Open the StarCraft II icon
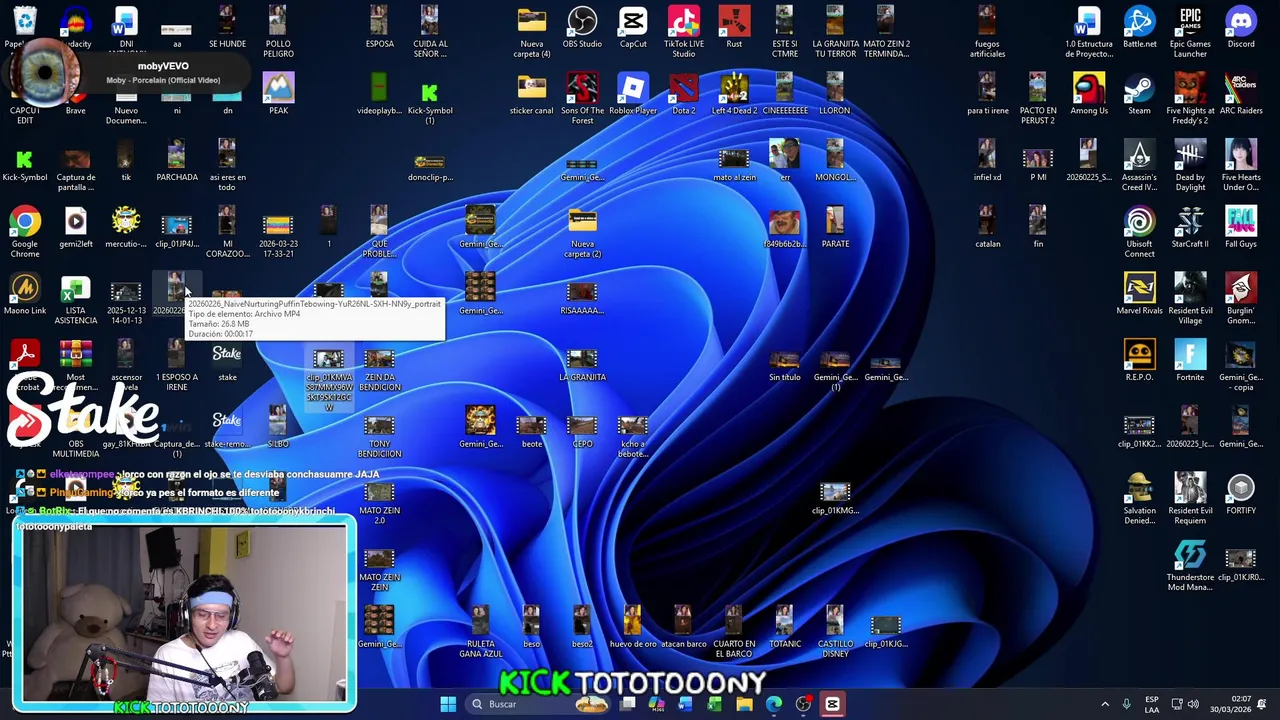Image resolution: width=1280 pixels, height=720 pixels. [x=1190, y=228]
